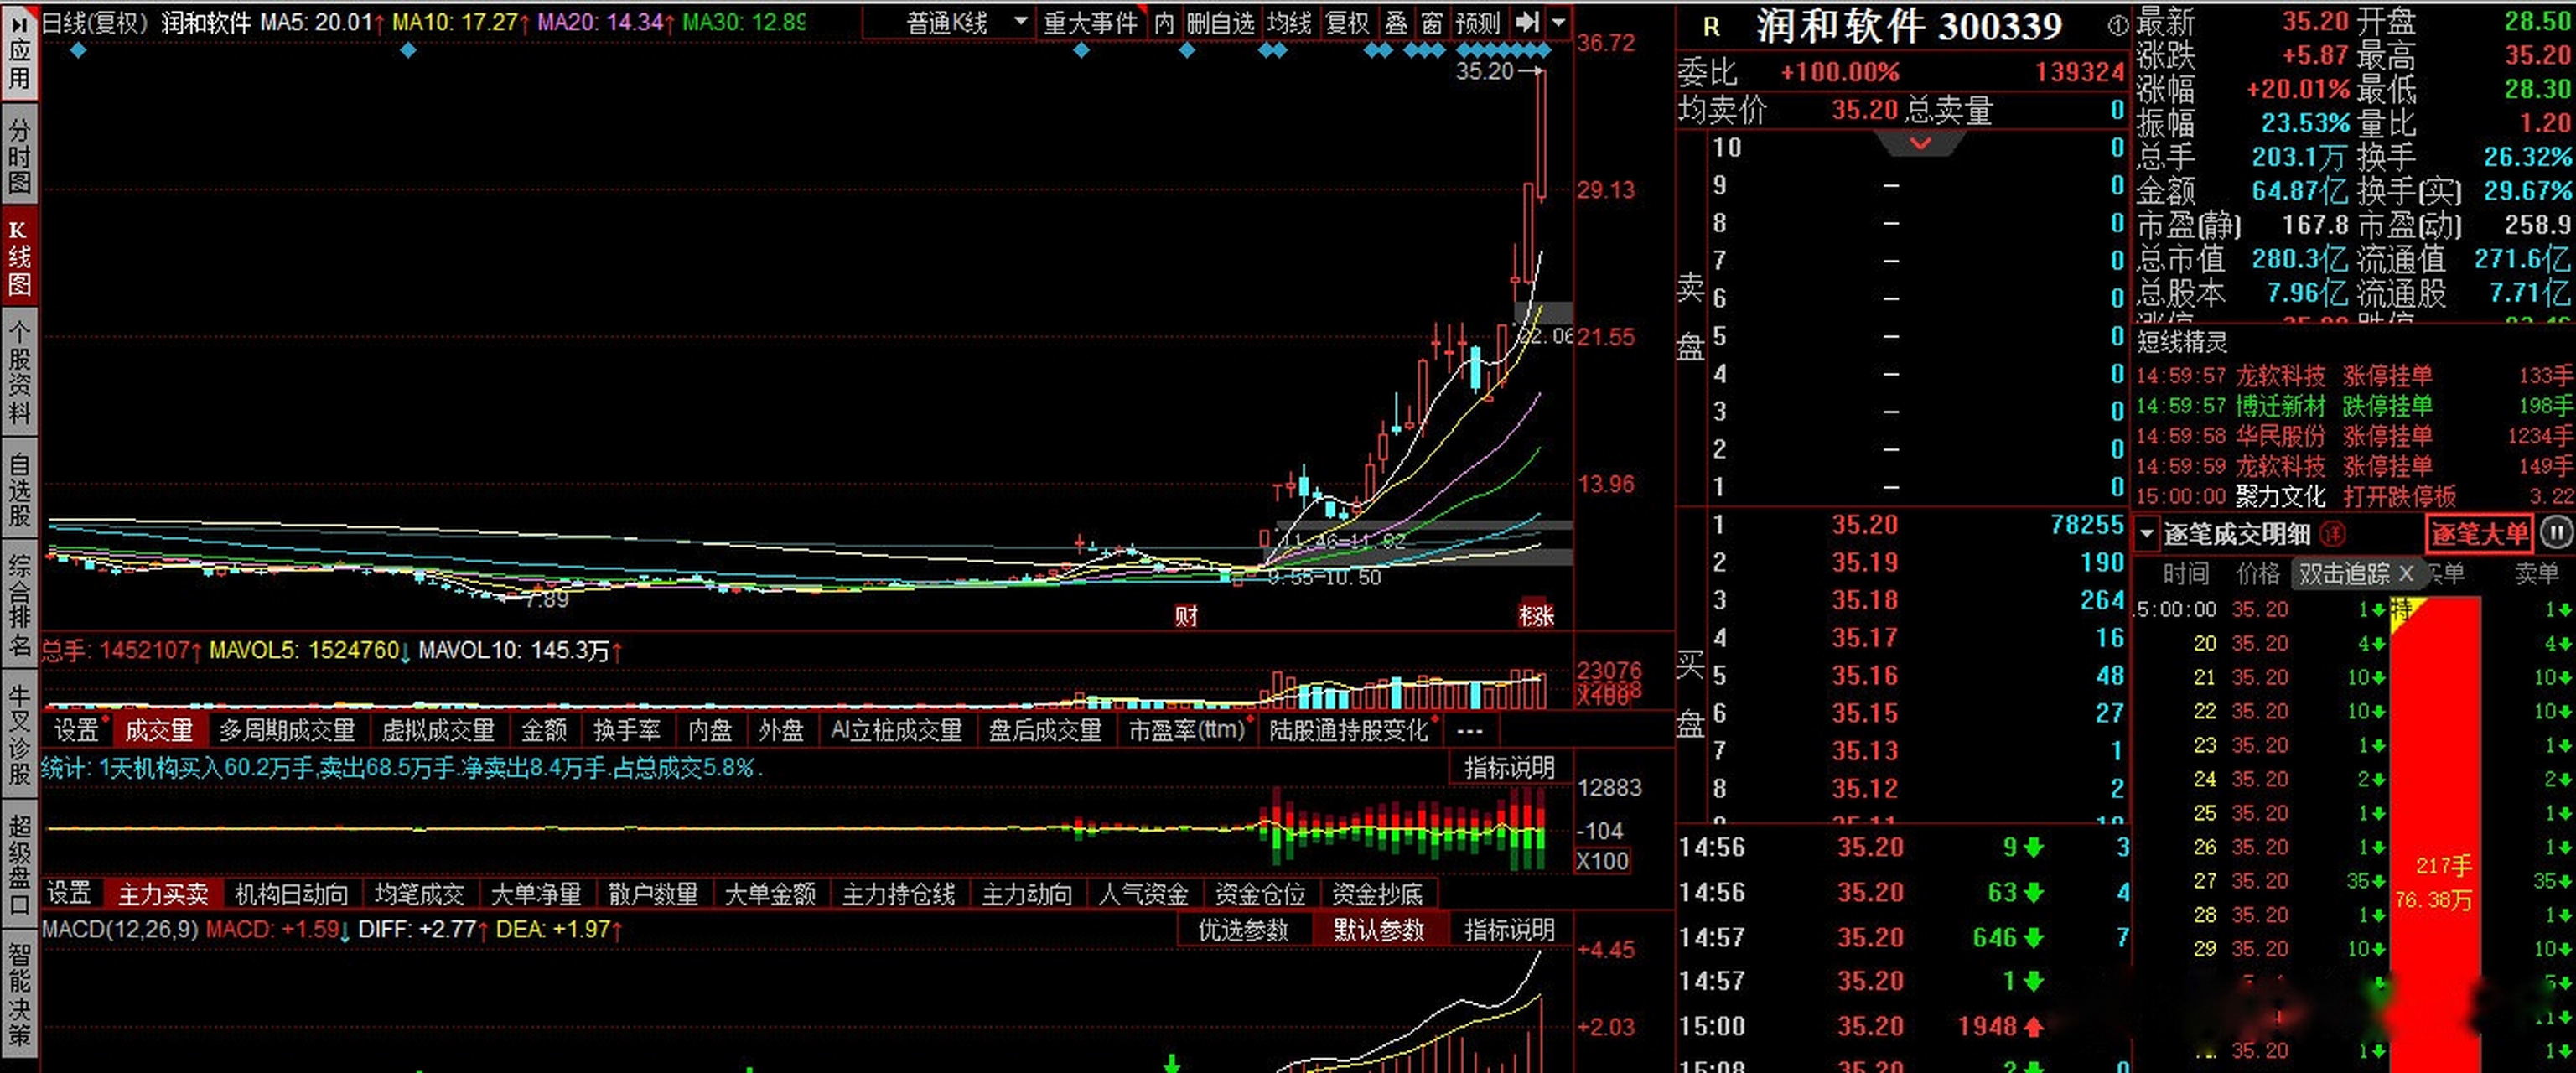The image size is (2576, 1073).
Task: Select the 资金仓位 indicator tab
Action: pos(1260,893)
